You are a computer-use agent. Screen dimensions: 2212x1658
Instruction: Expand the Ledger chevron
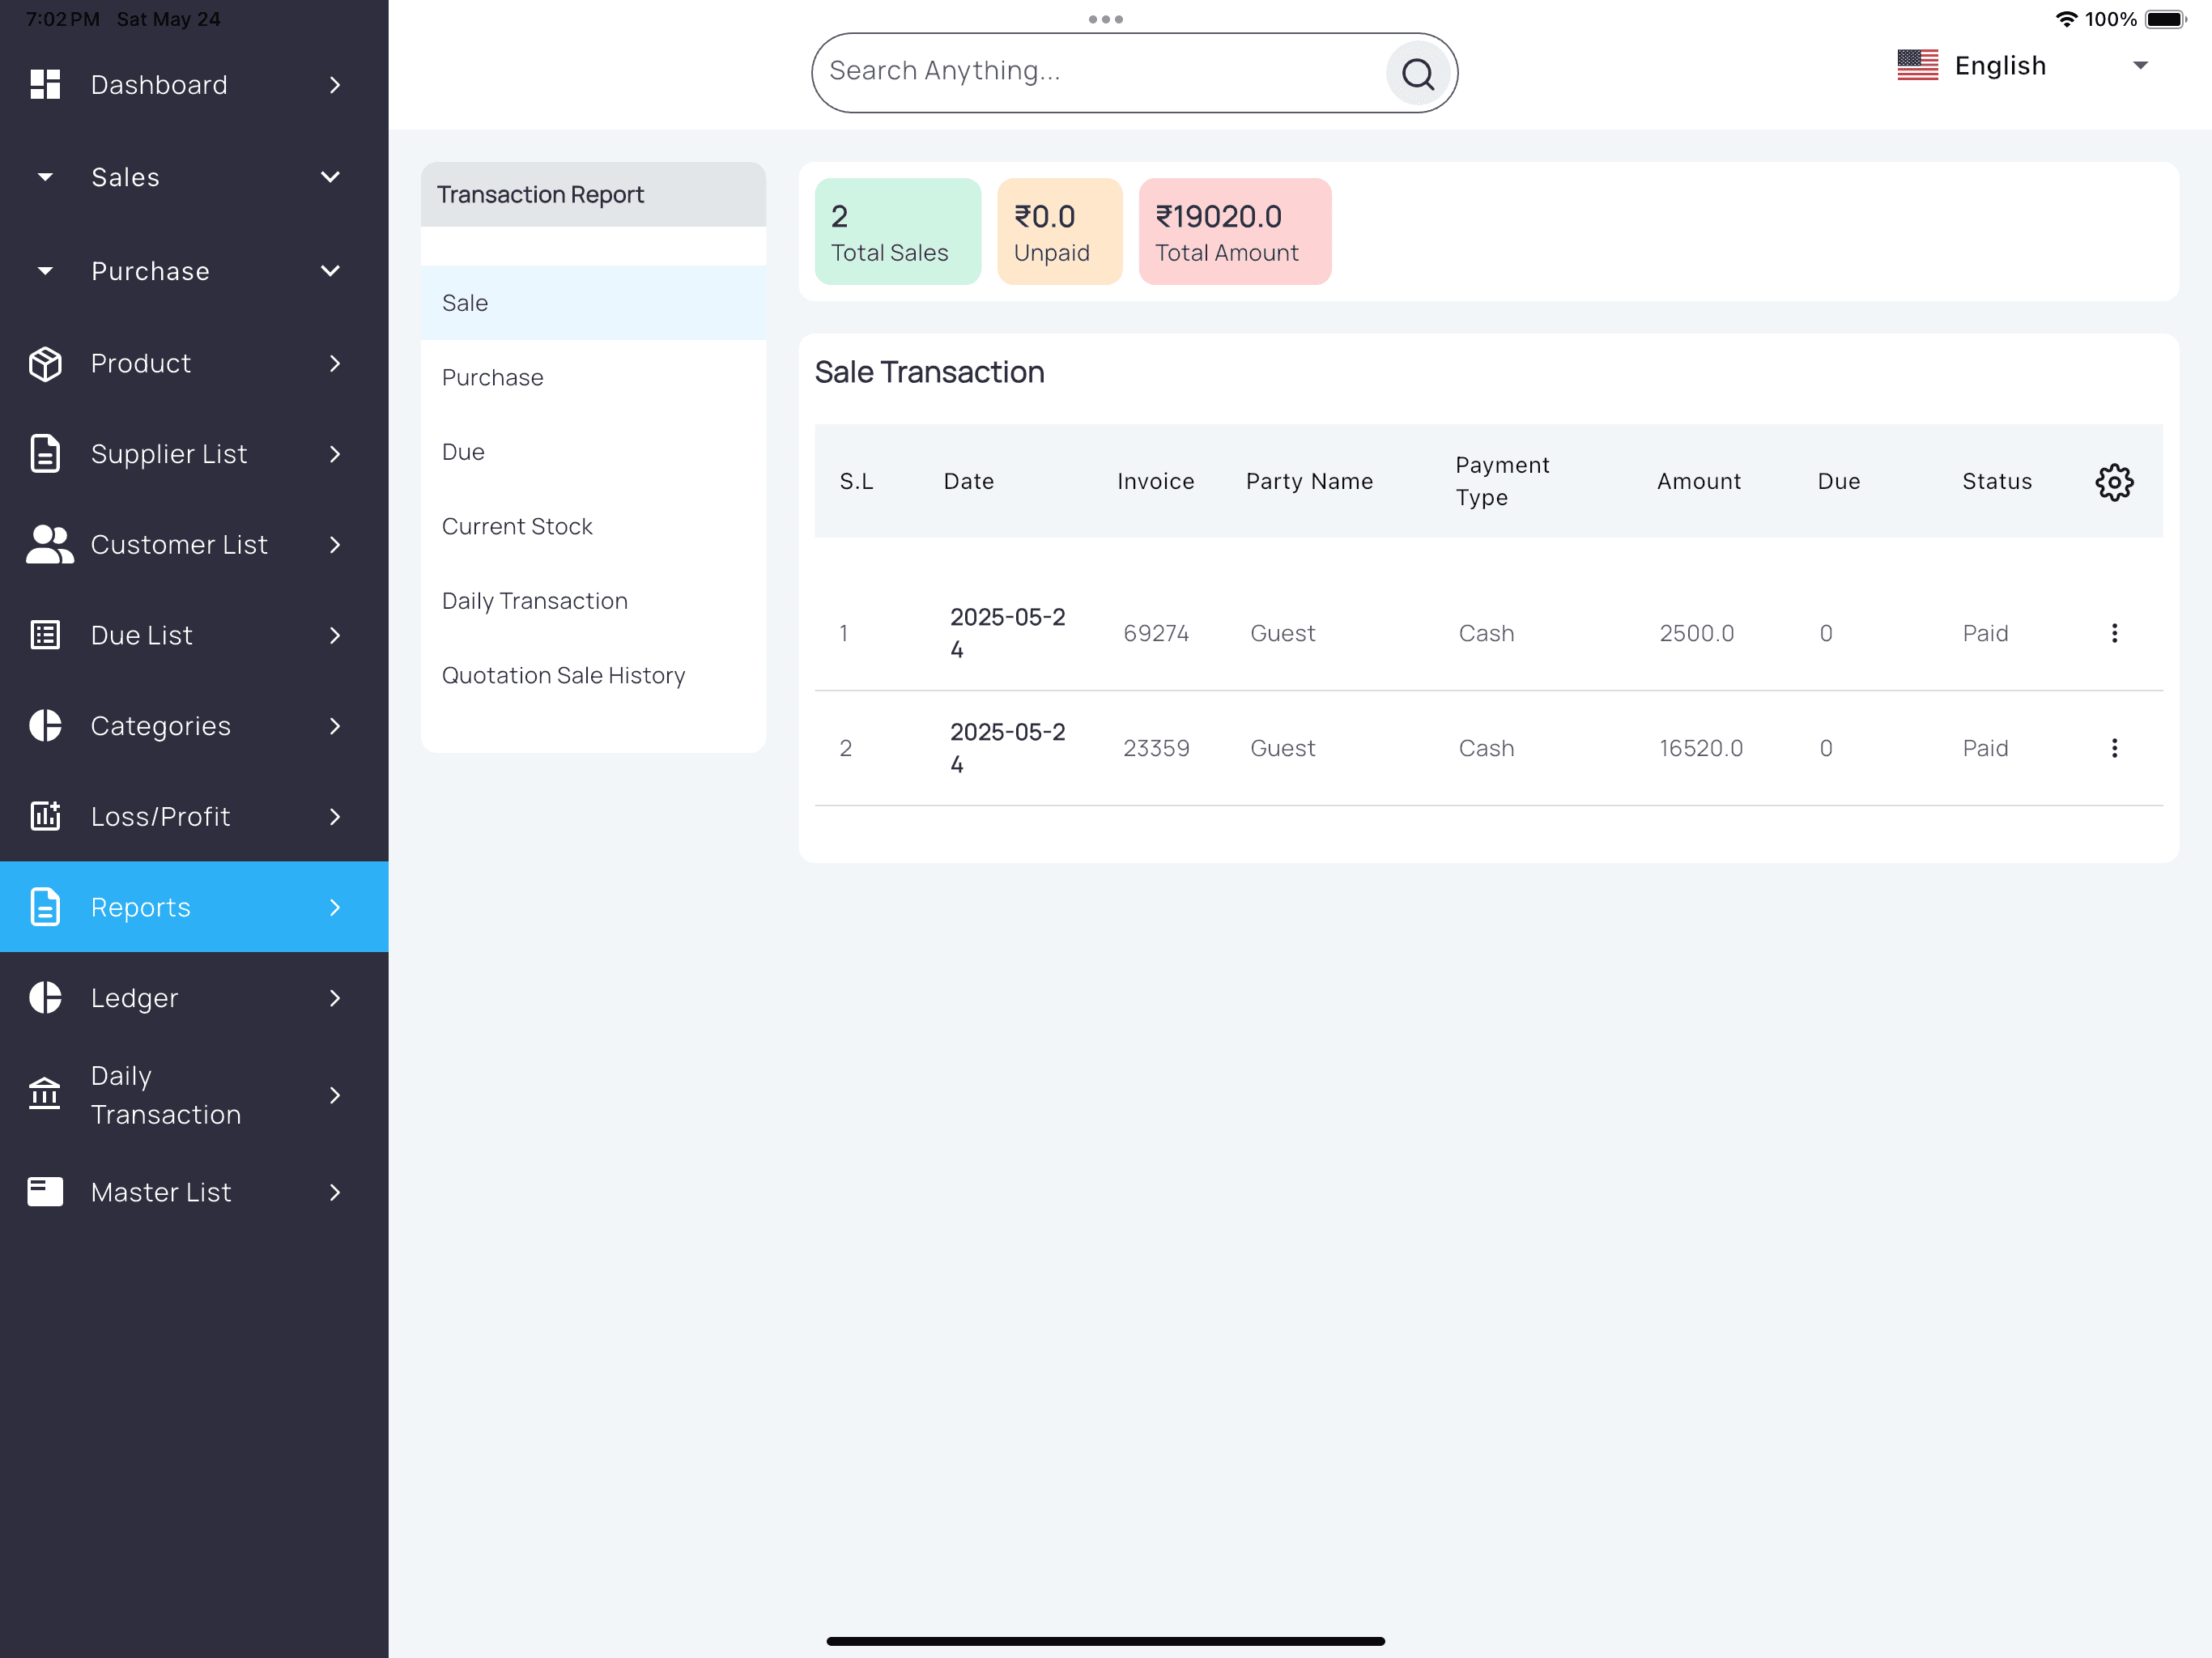pyautogui.click(x=335, y=998)
